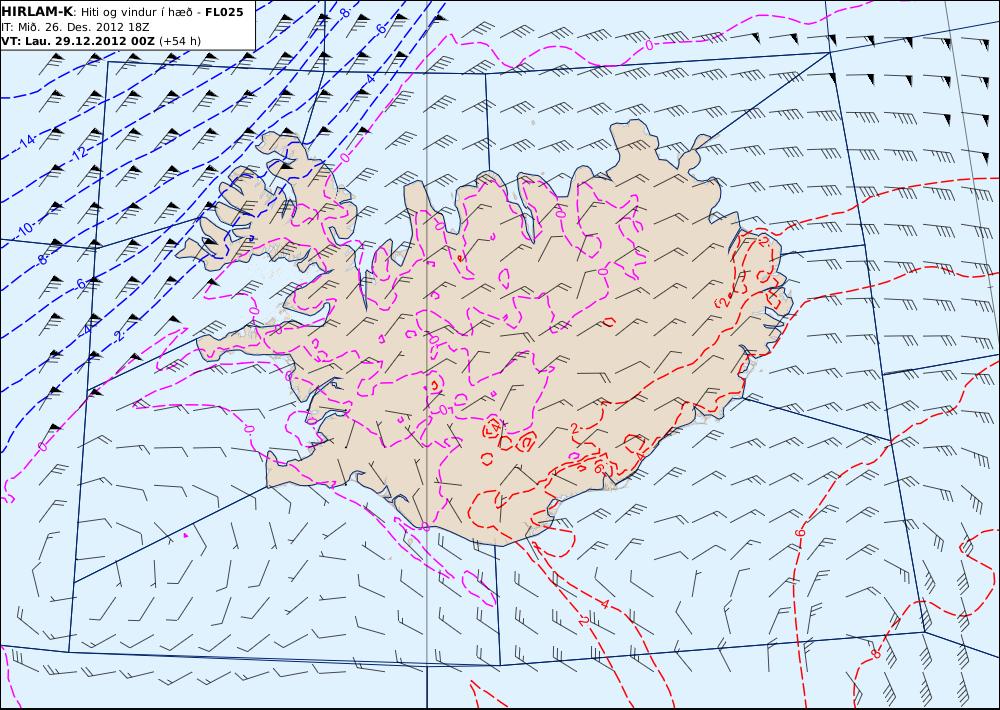1000x710 pixels.
Task: Click the 'VT: Lau. 29.12.2012 00Z' line
Action: [x=78, y=41]
